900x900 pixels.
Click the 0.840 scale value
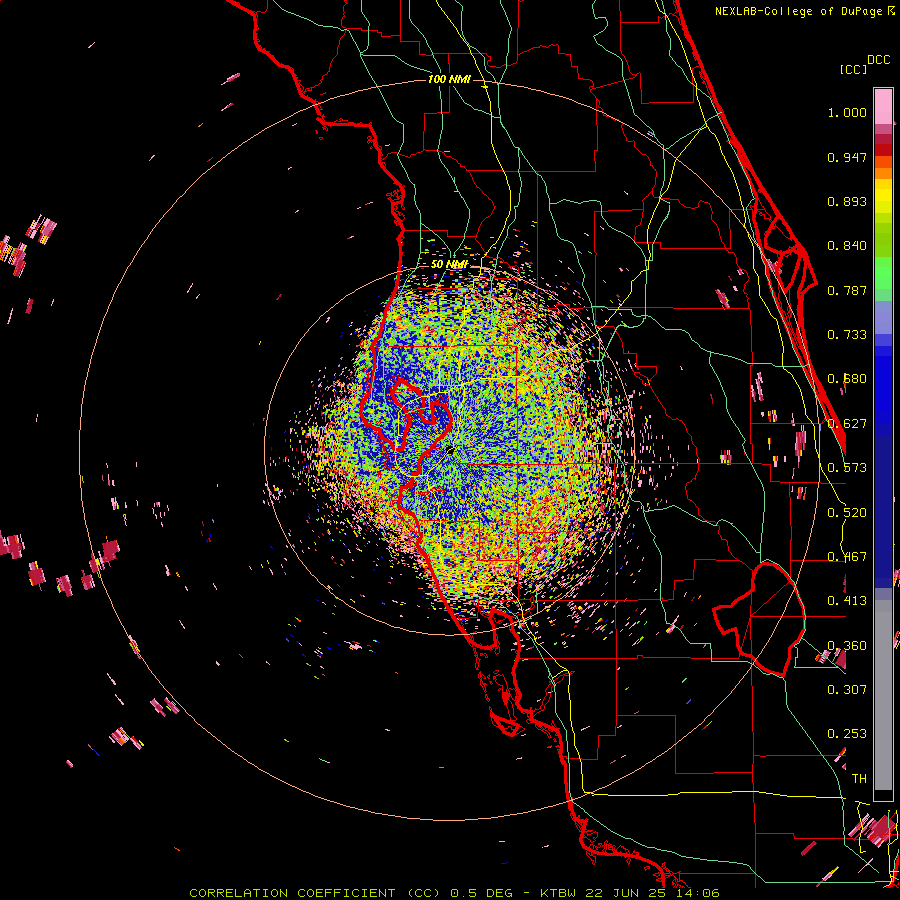[x=847, y=246]
